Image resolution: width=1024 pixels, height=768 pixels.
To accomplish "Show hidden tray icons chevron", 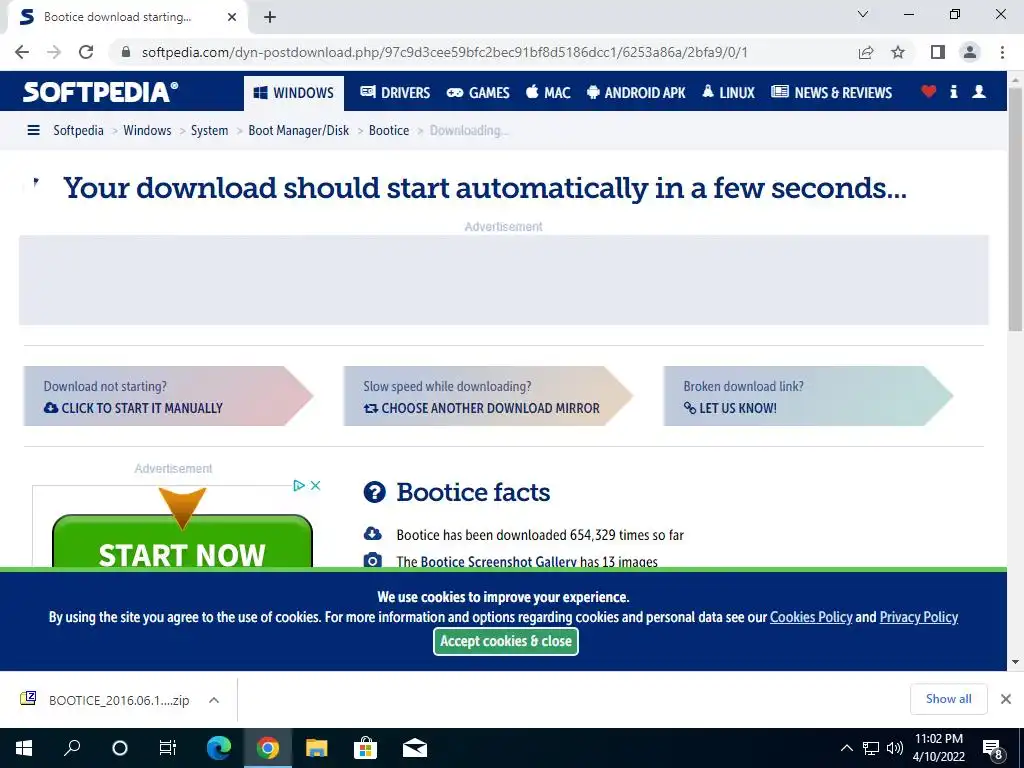I will coord(846,748).
